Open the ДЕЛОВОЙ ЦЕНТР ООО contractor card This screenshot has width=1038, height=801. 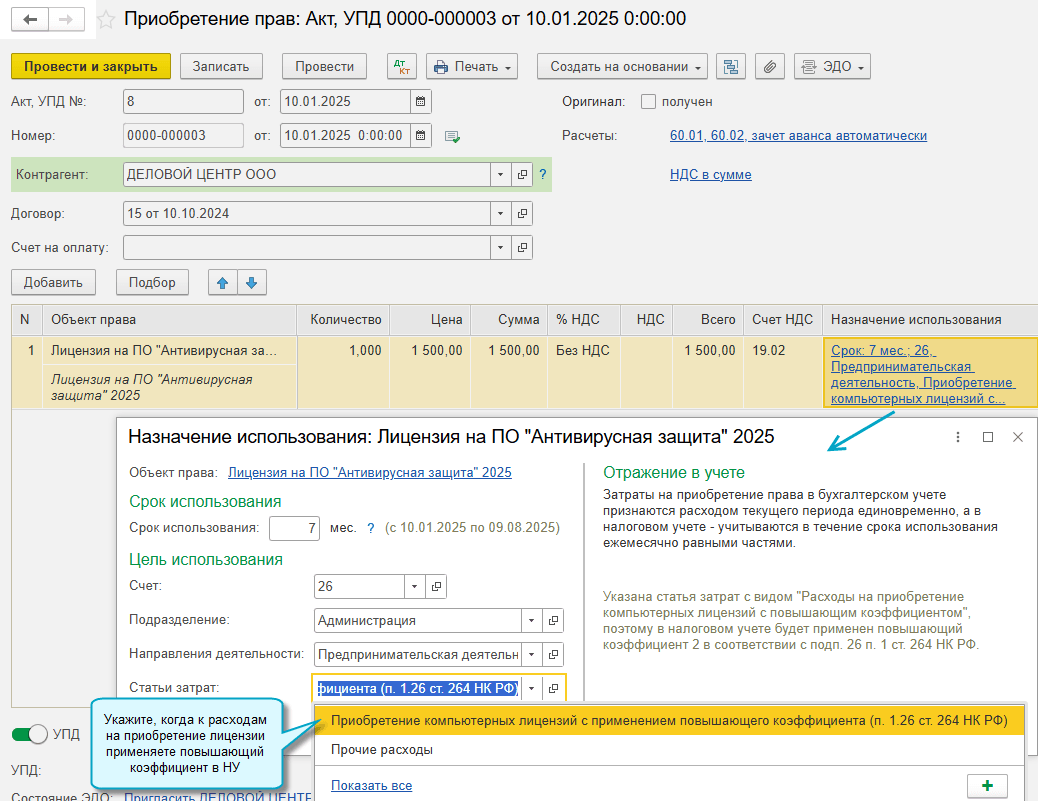(x=522, y=175)
